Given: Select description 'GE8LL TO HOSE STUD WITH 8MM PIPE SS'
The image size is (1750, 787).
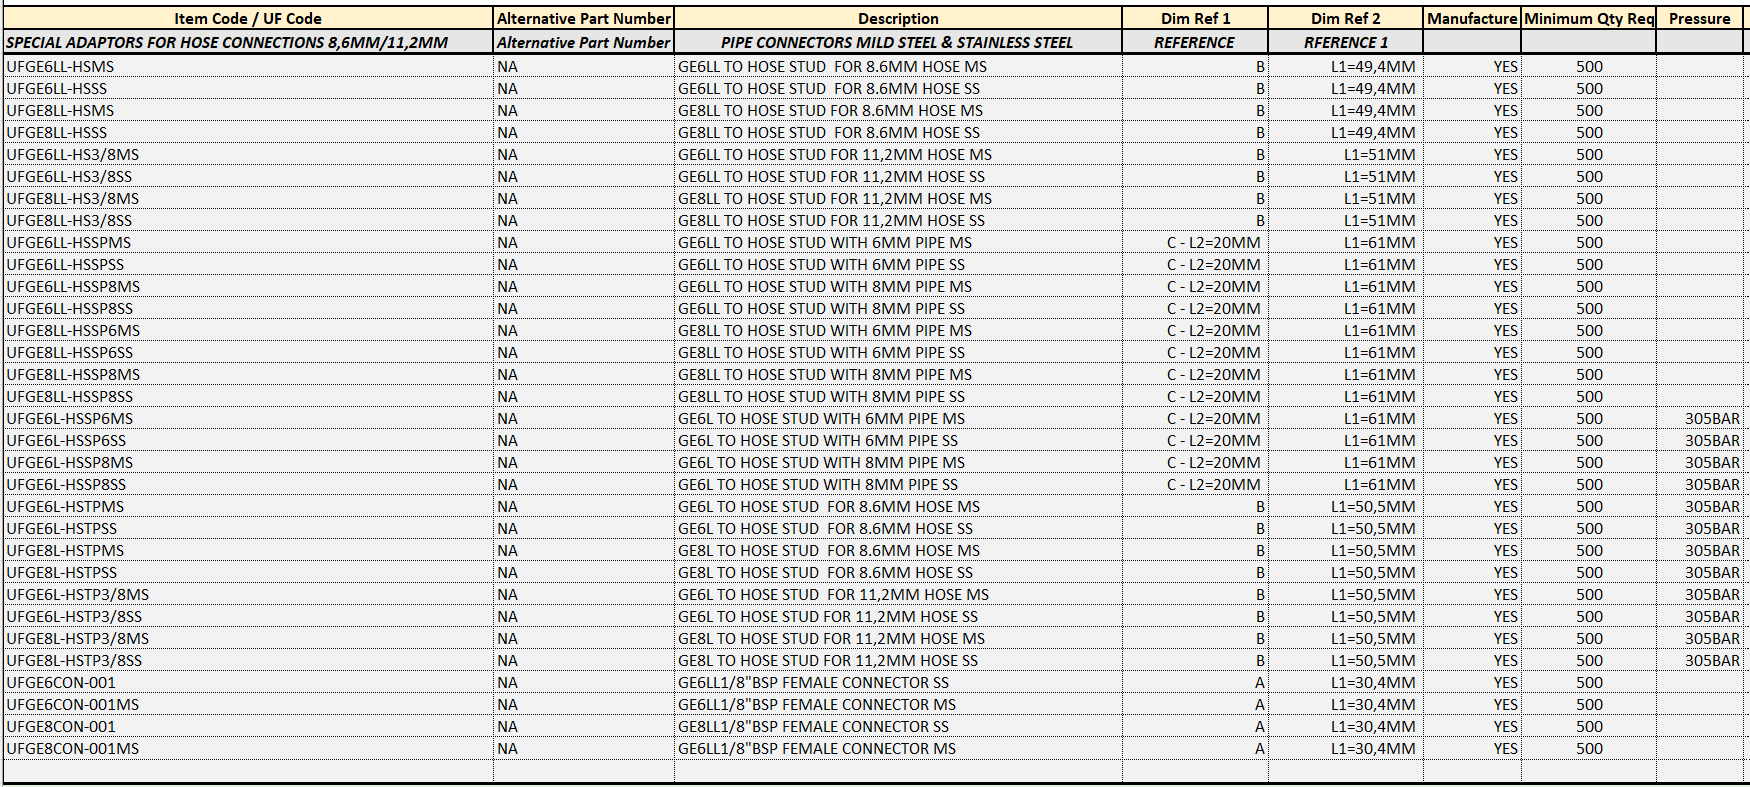Looking at the screenshot, I should pos(821,396).
